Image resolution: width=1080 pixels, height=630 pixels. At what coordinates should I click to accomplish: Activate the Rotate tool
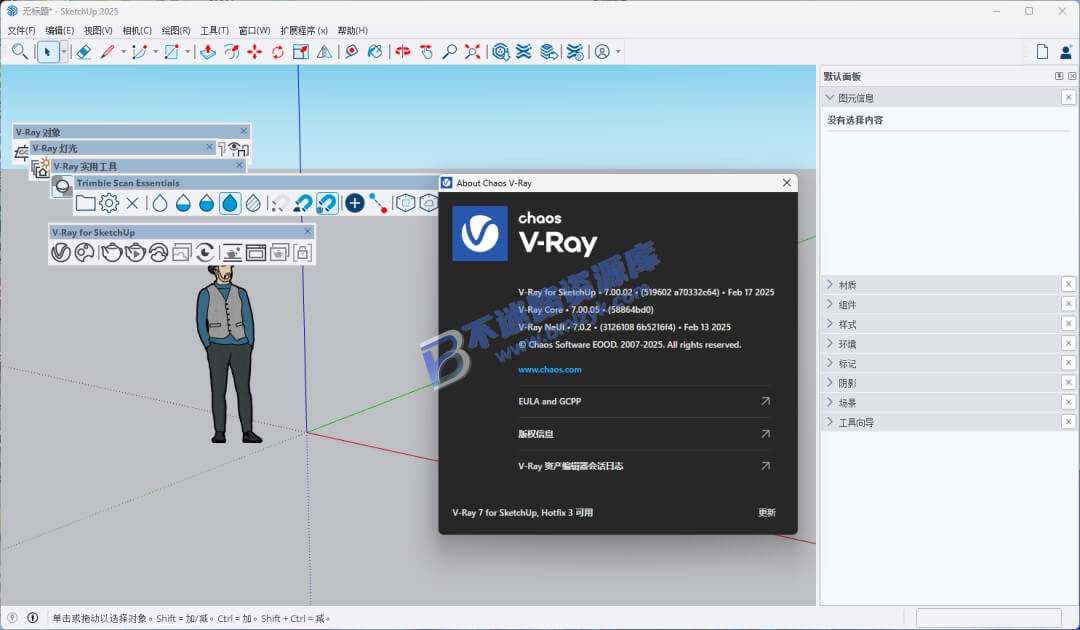coord(278,52)
